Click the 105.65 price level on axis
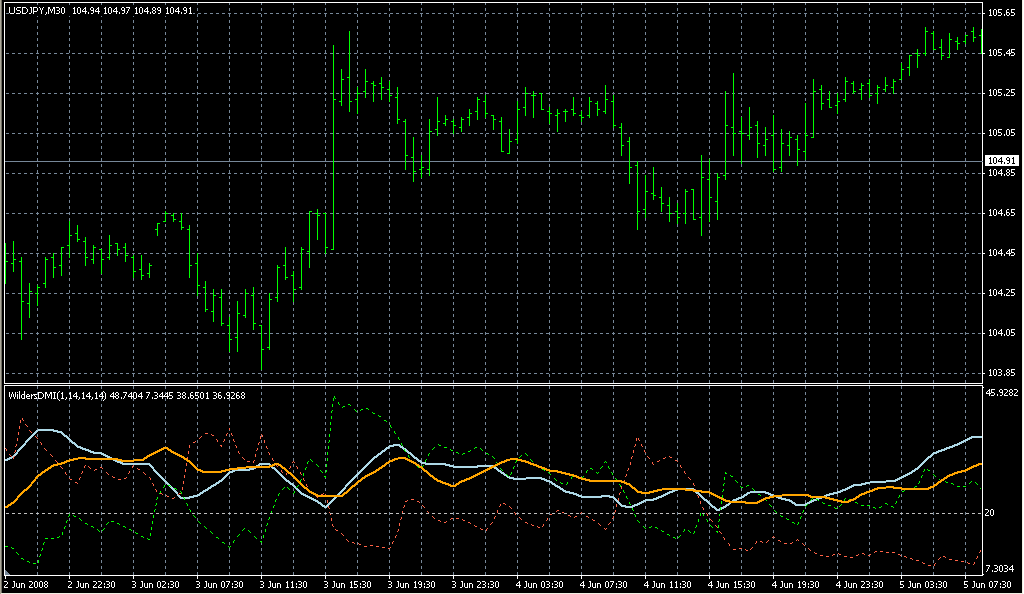 click(1001, 13)
